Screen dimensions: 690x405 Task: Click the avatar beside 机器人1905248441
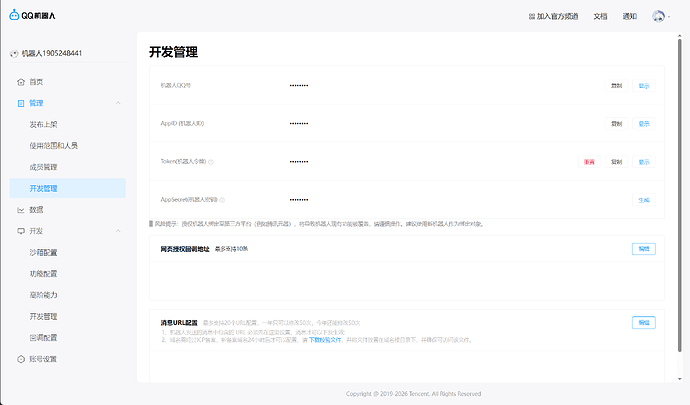[14, 54]
